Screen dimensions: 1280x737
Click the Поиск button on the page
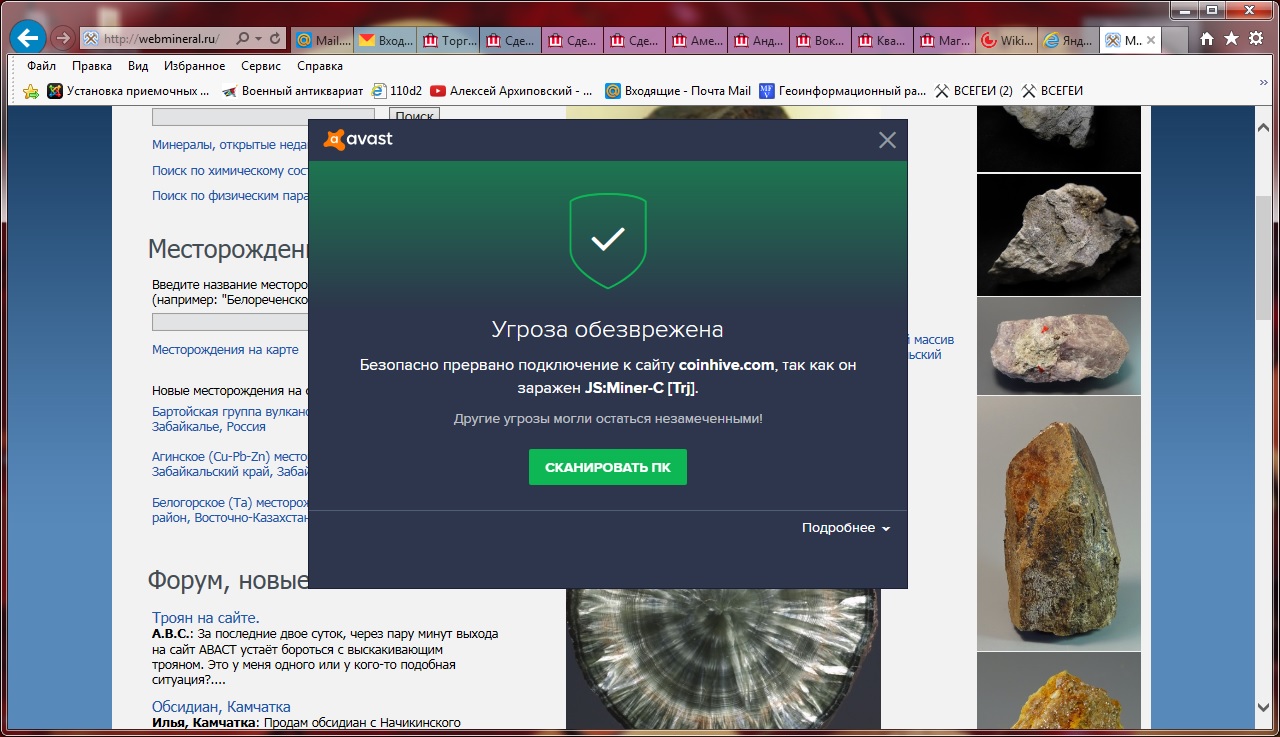pyautogui.click(x=414, y=116)
